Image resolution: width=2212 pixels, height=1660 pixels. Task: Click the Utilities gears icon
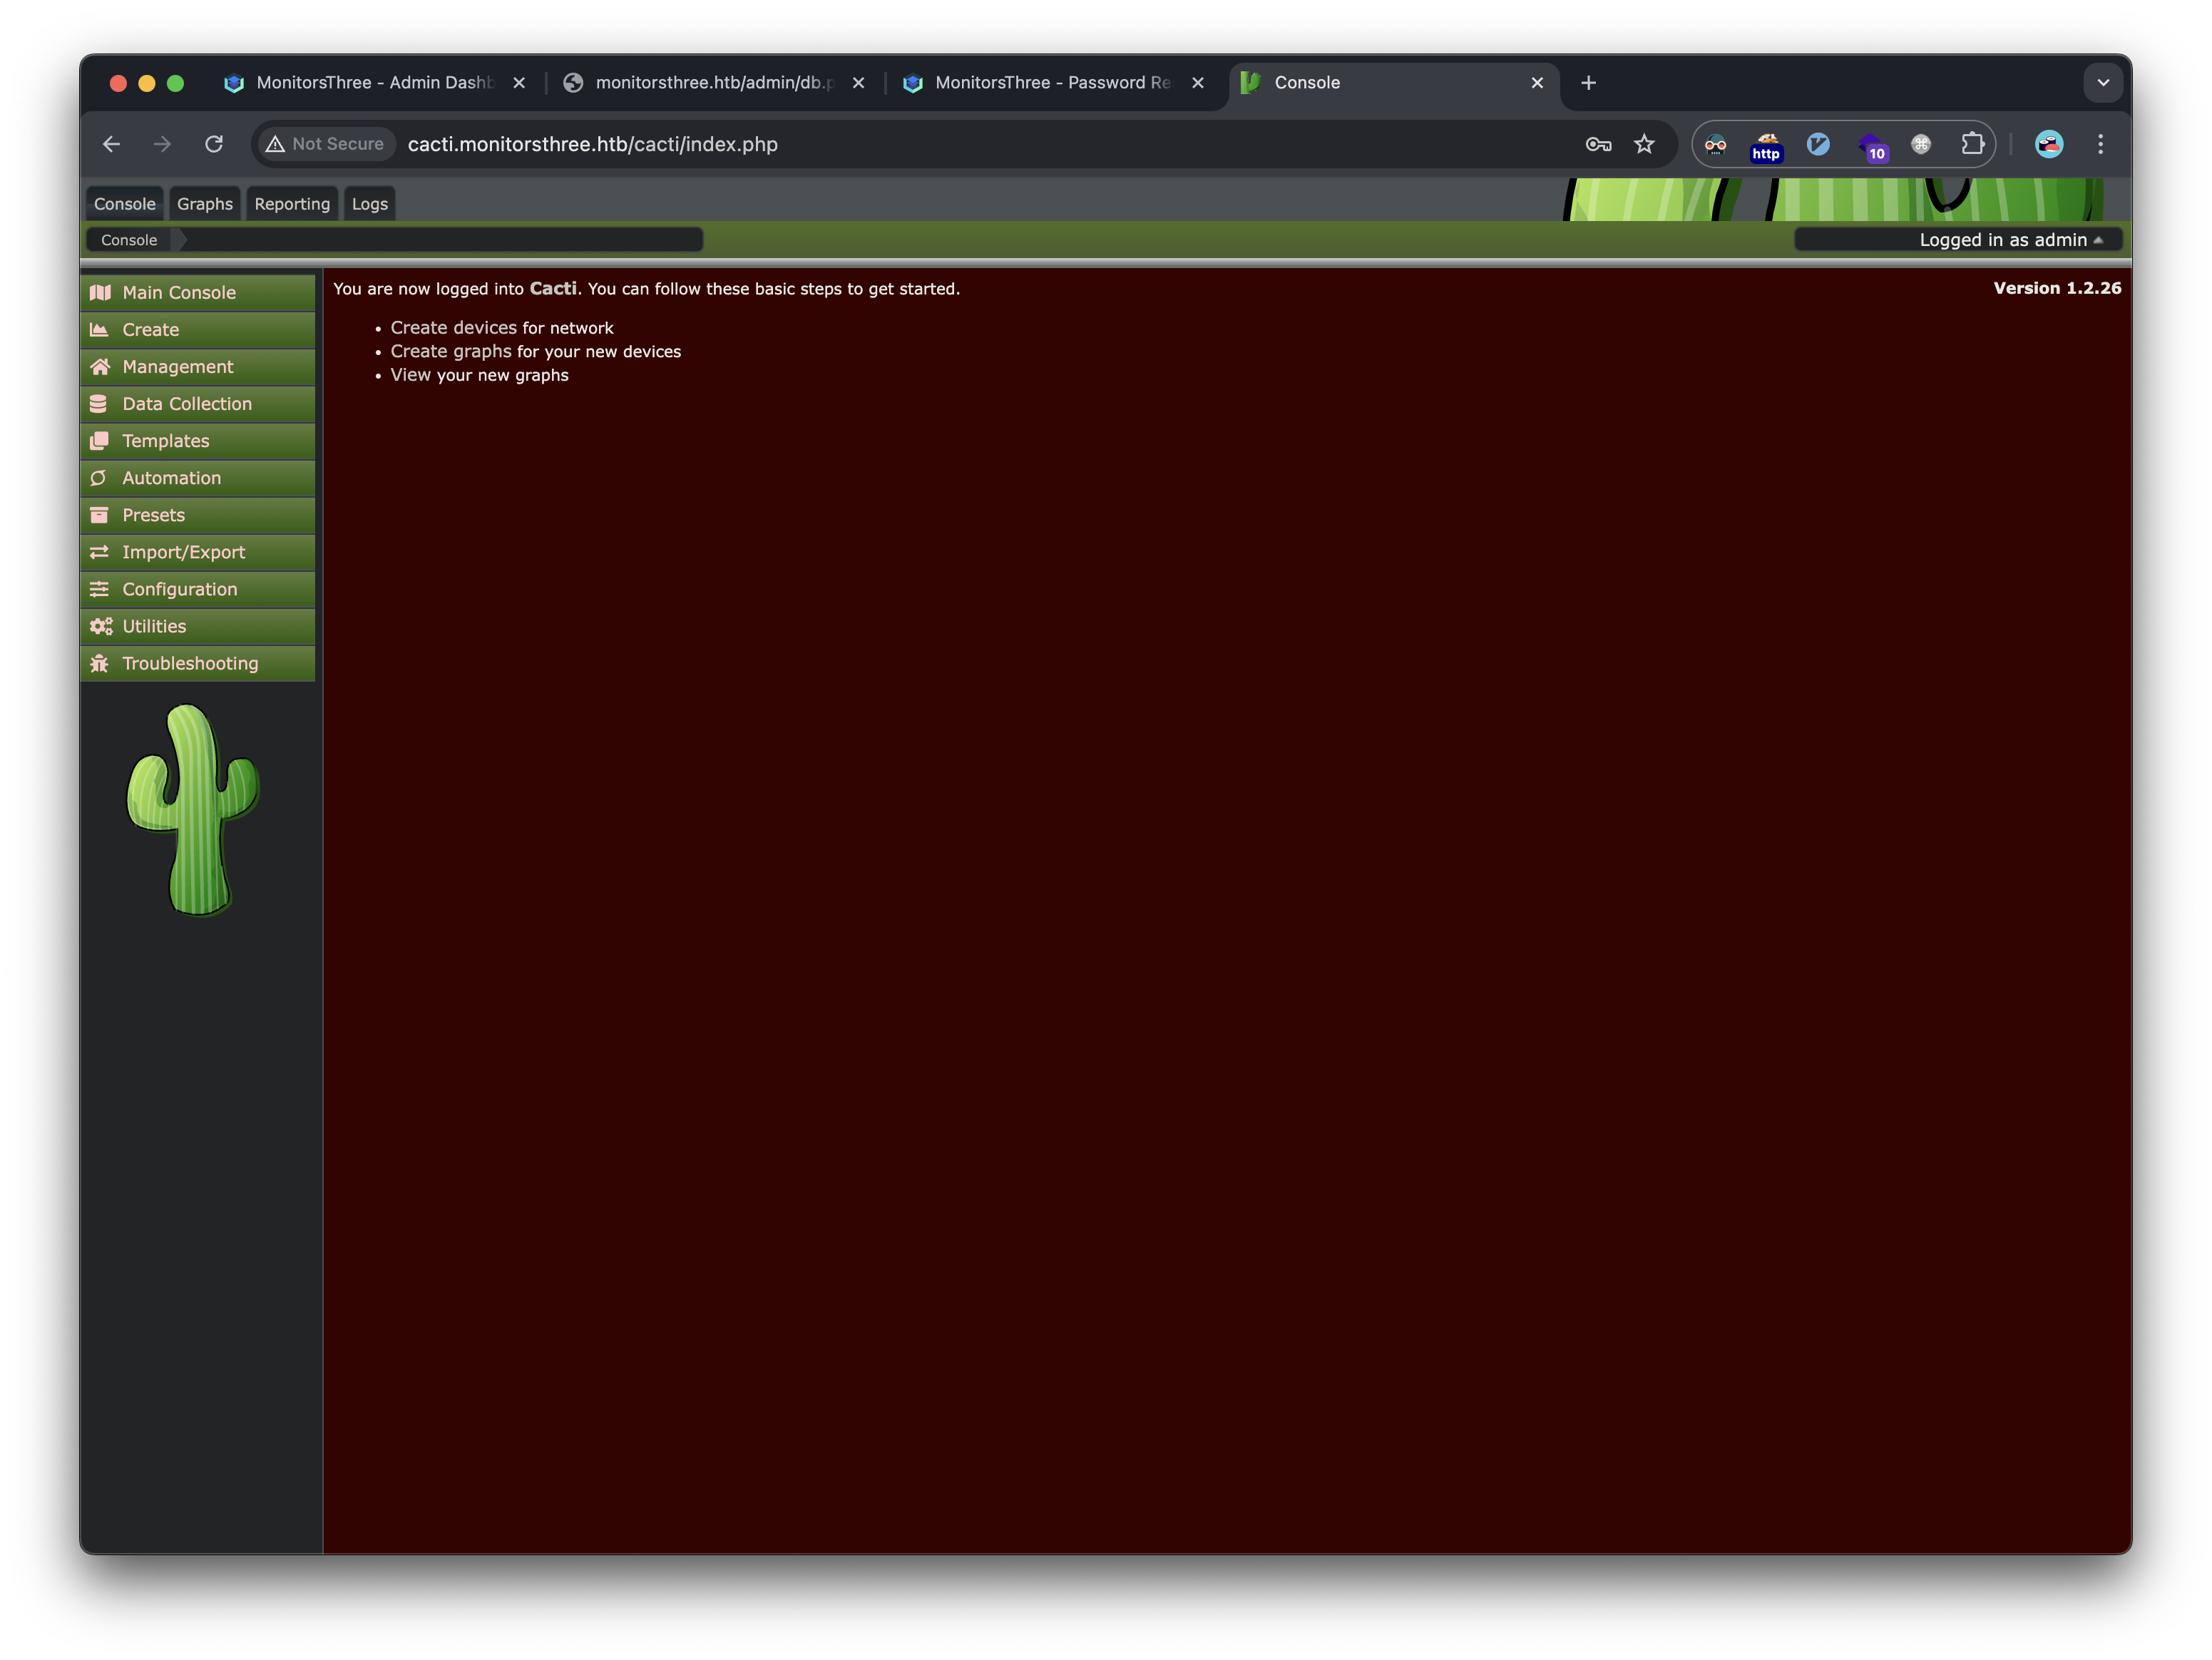(100, 626)
